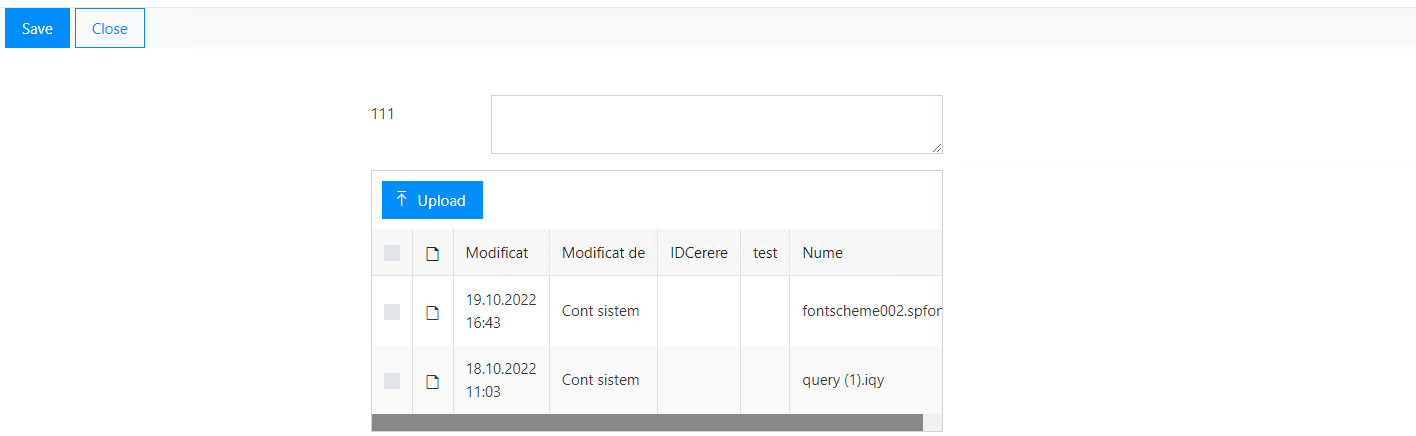Click the document icon for fontscheme002 file
This screenshot has height=436, width=1416.
(433, 312)
